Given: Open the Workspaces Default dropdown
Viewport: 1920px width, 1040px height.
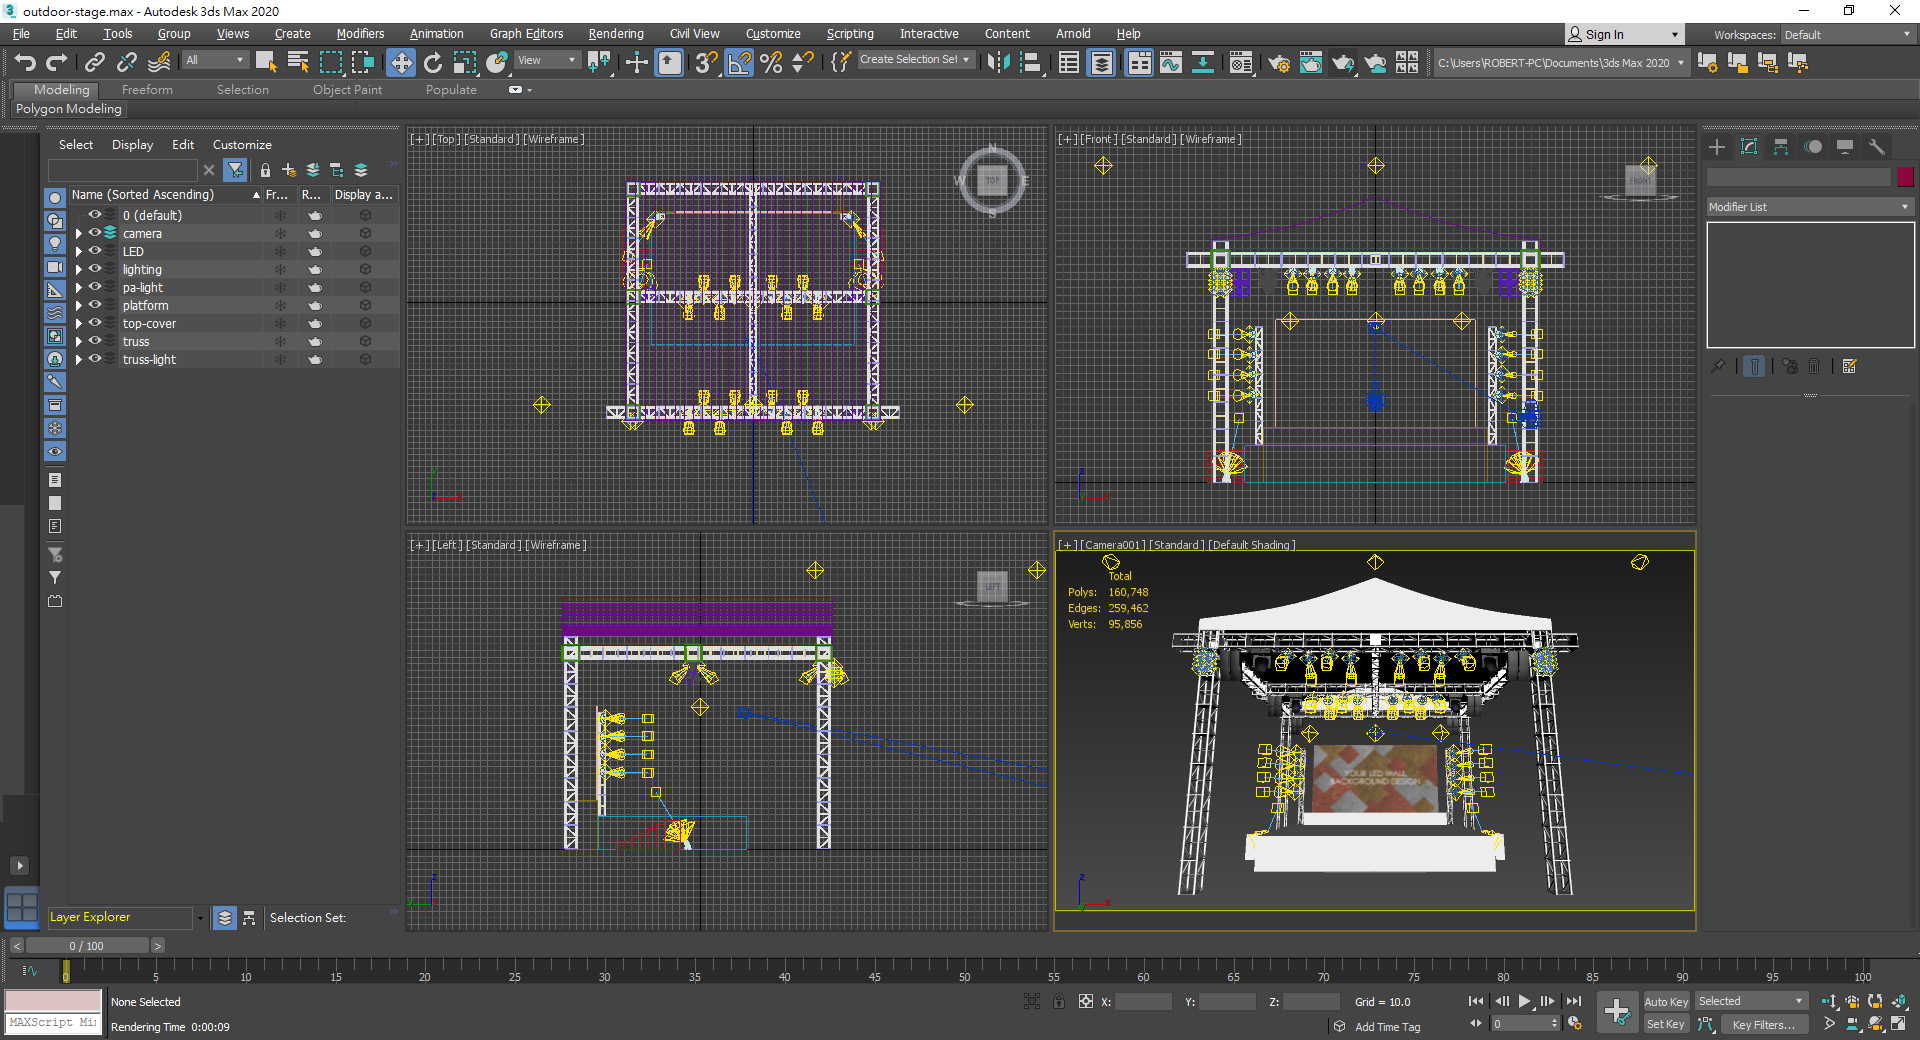Looking at the screenshot, I should tap(1846, 35).
